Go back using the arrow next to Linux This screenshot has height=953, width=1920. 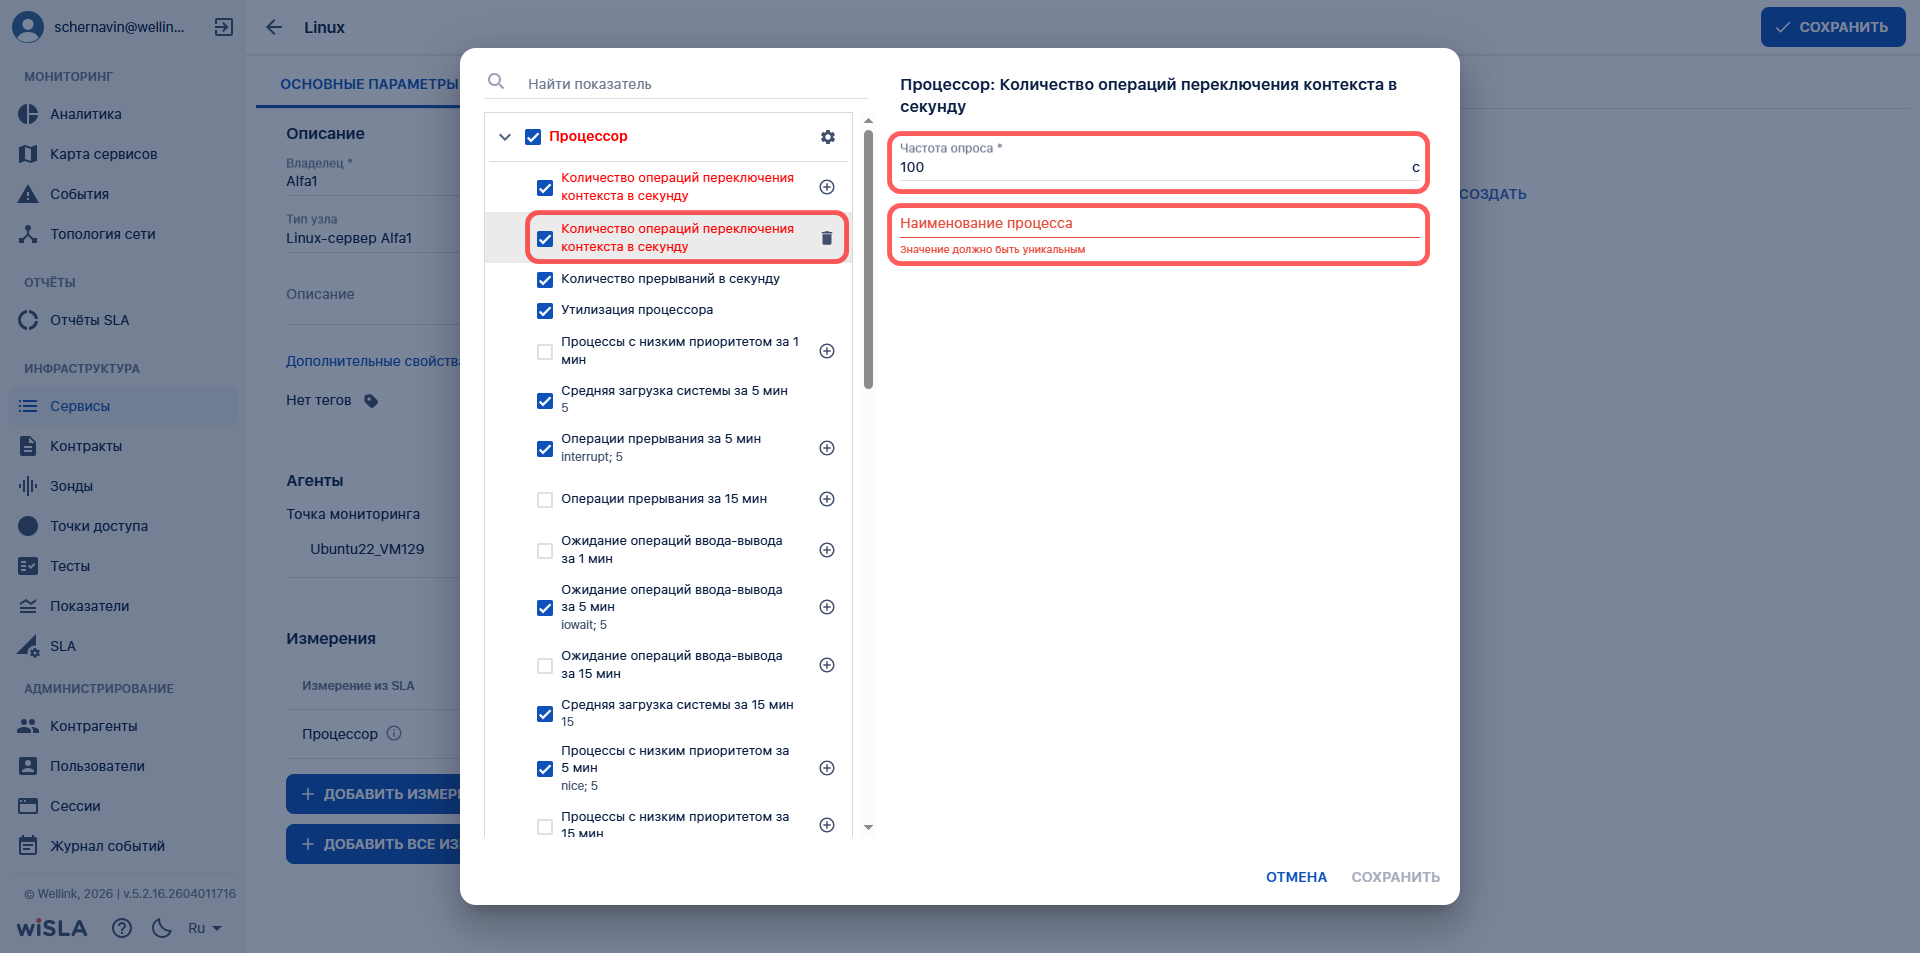click(274, 27)
